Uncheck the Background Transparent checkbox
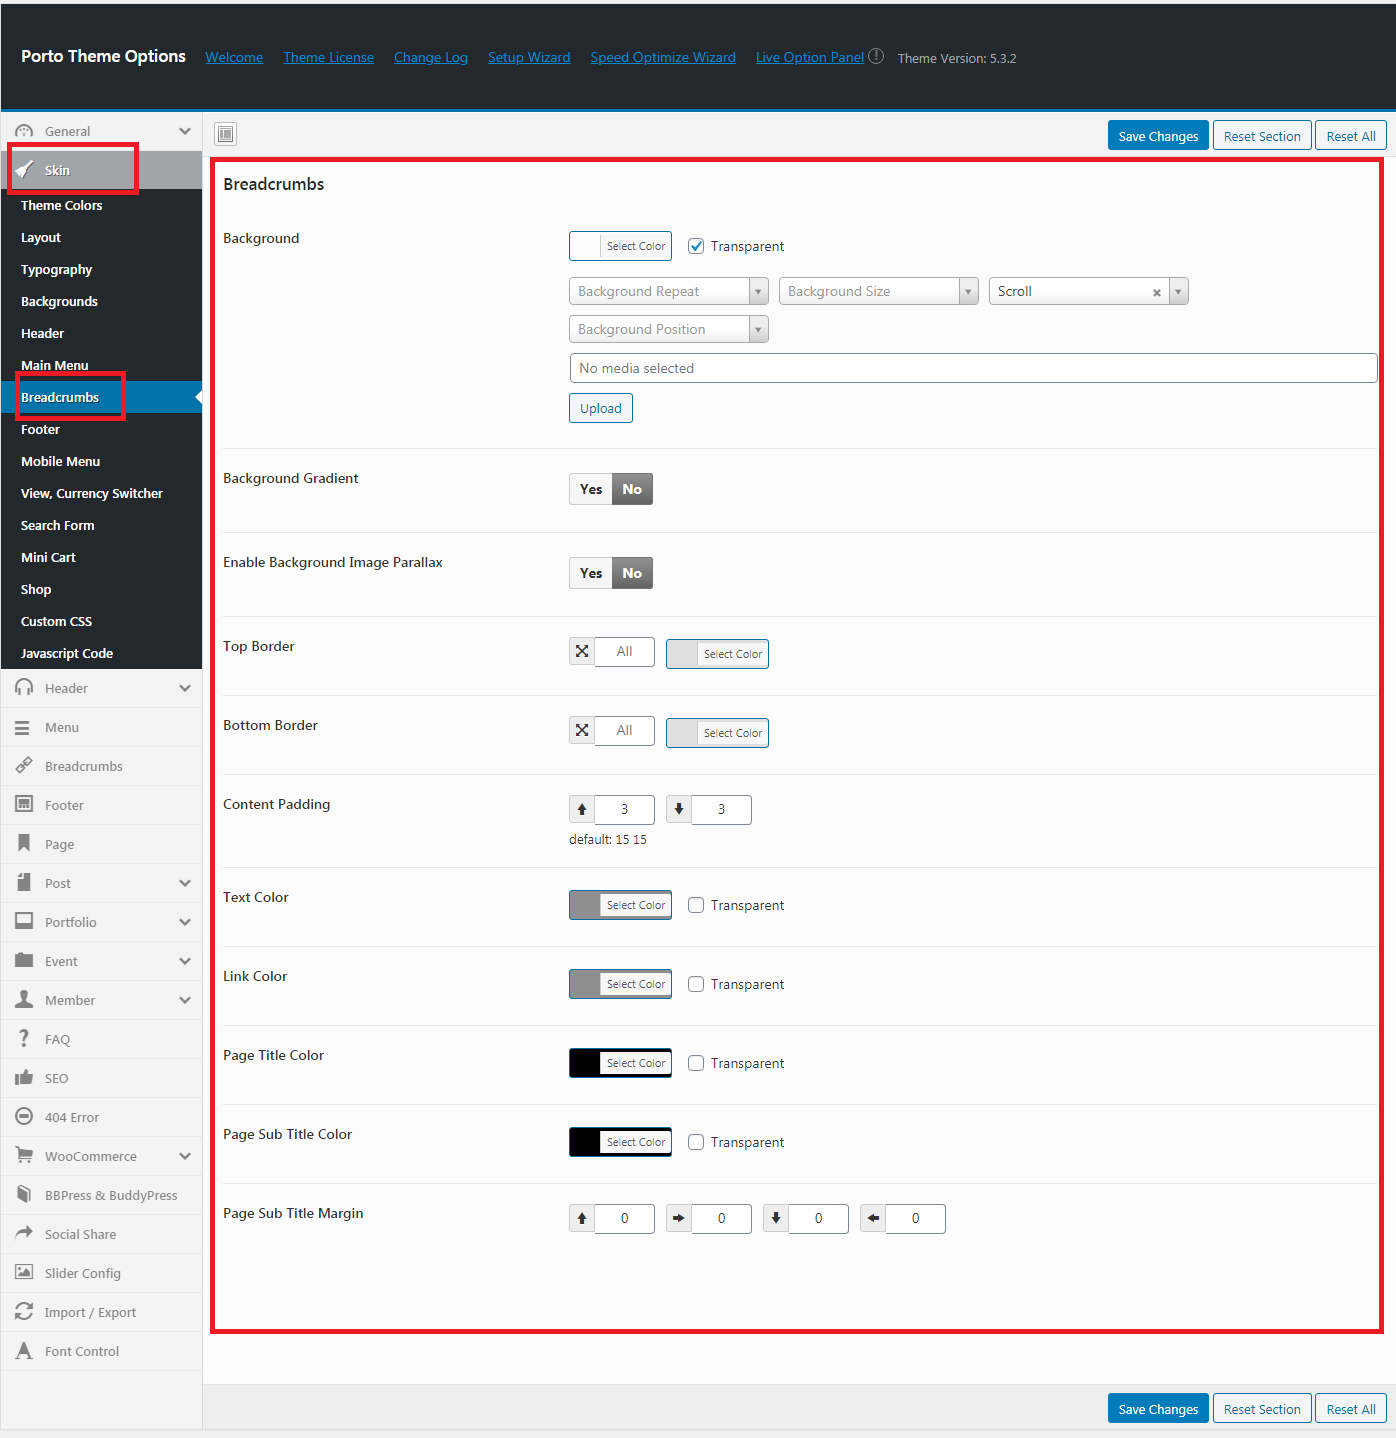The image size is (1396, 1438). coord(696,246)
